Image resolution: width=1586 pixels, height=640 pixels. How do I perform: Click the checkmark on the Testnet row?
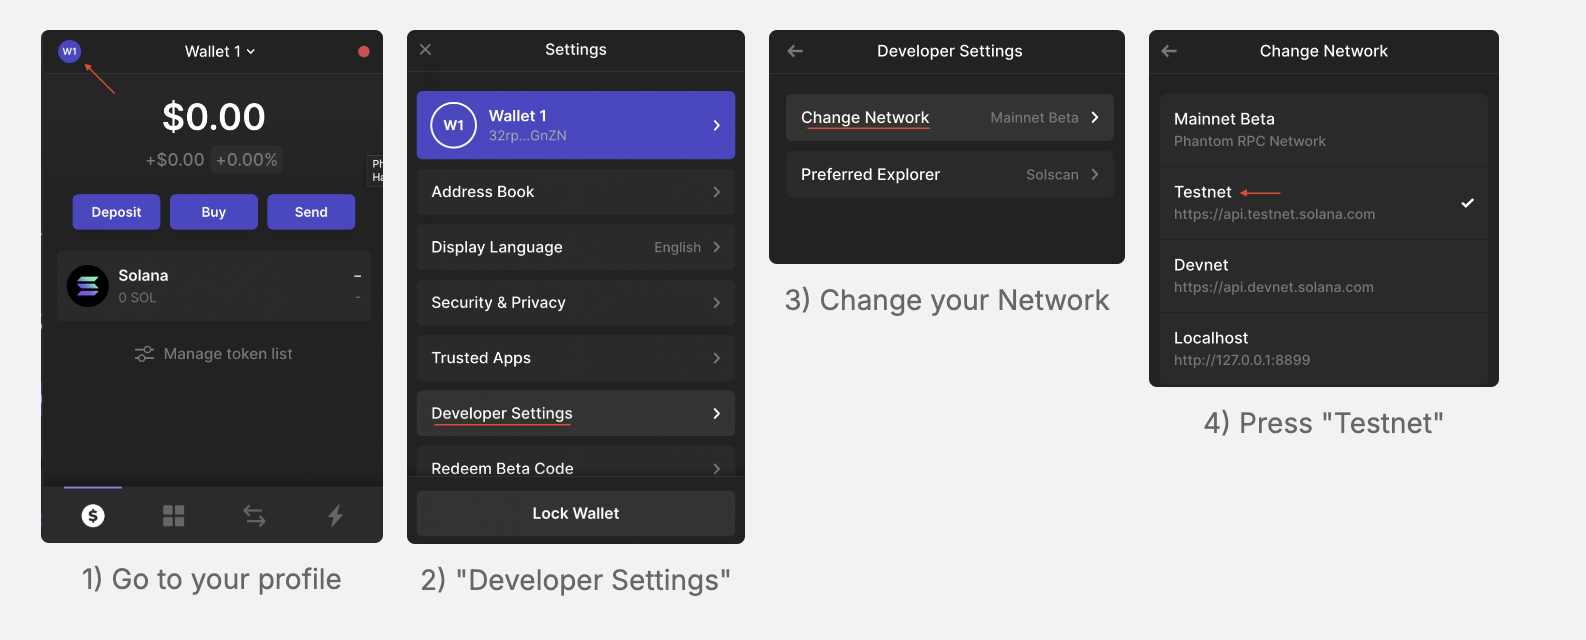point(1467,203)
